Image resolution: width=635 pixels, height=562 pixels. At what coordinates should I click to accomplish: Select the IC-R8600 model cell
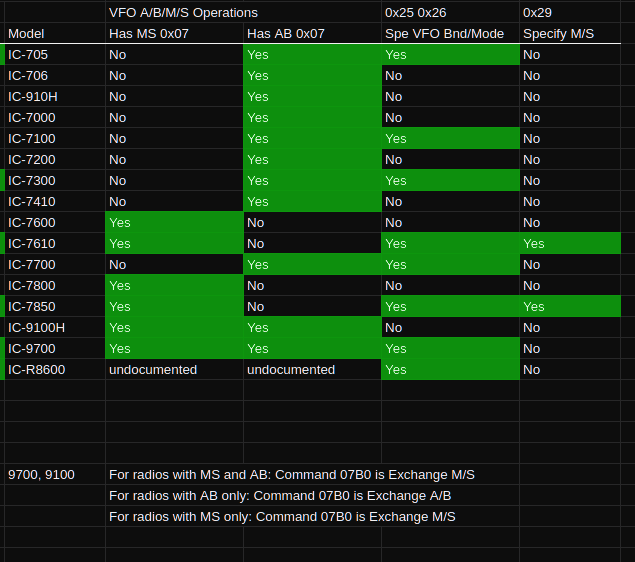[x=55, y=370]
